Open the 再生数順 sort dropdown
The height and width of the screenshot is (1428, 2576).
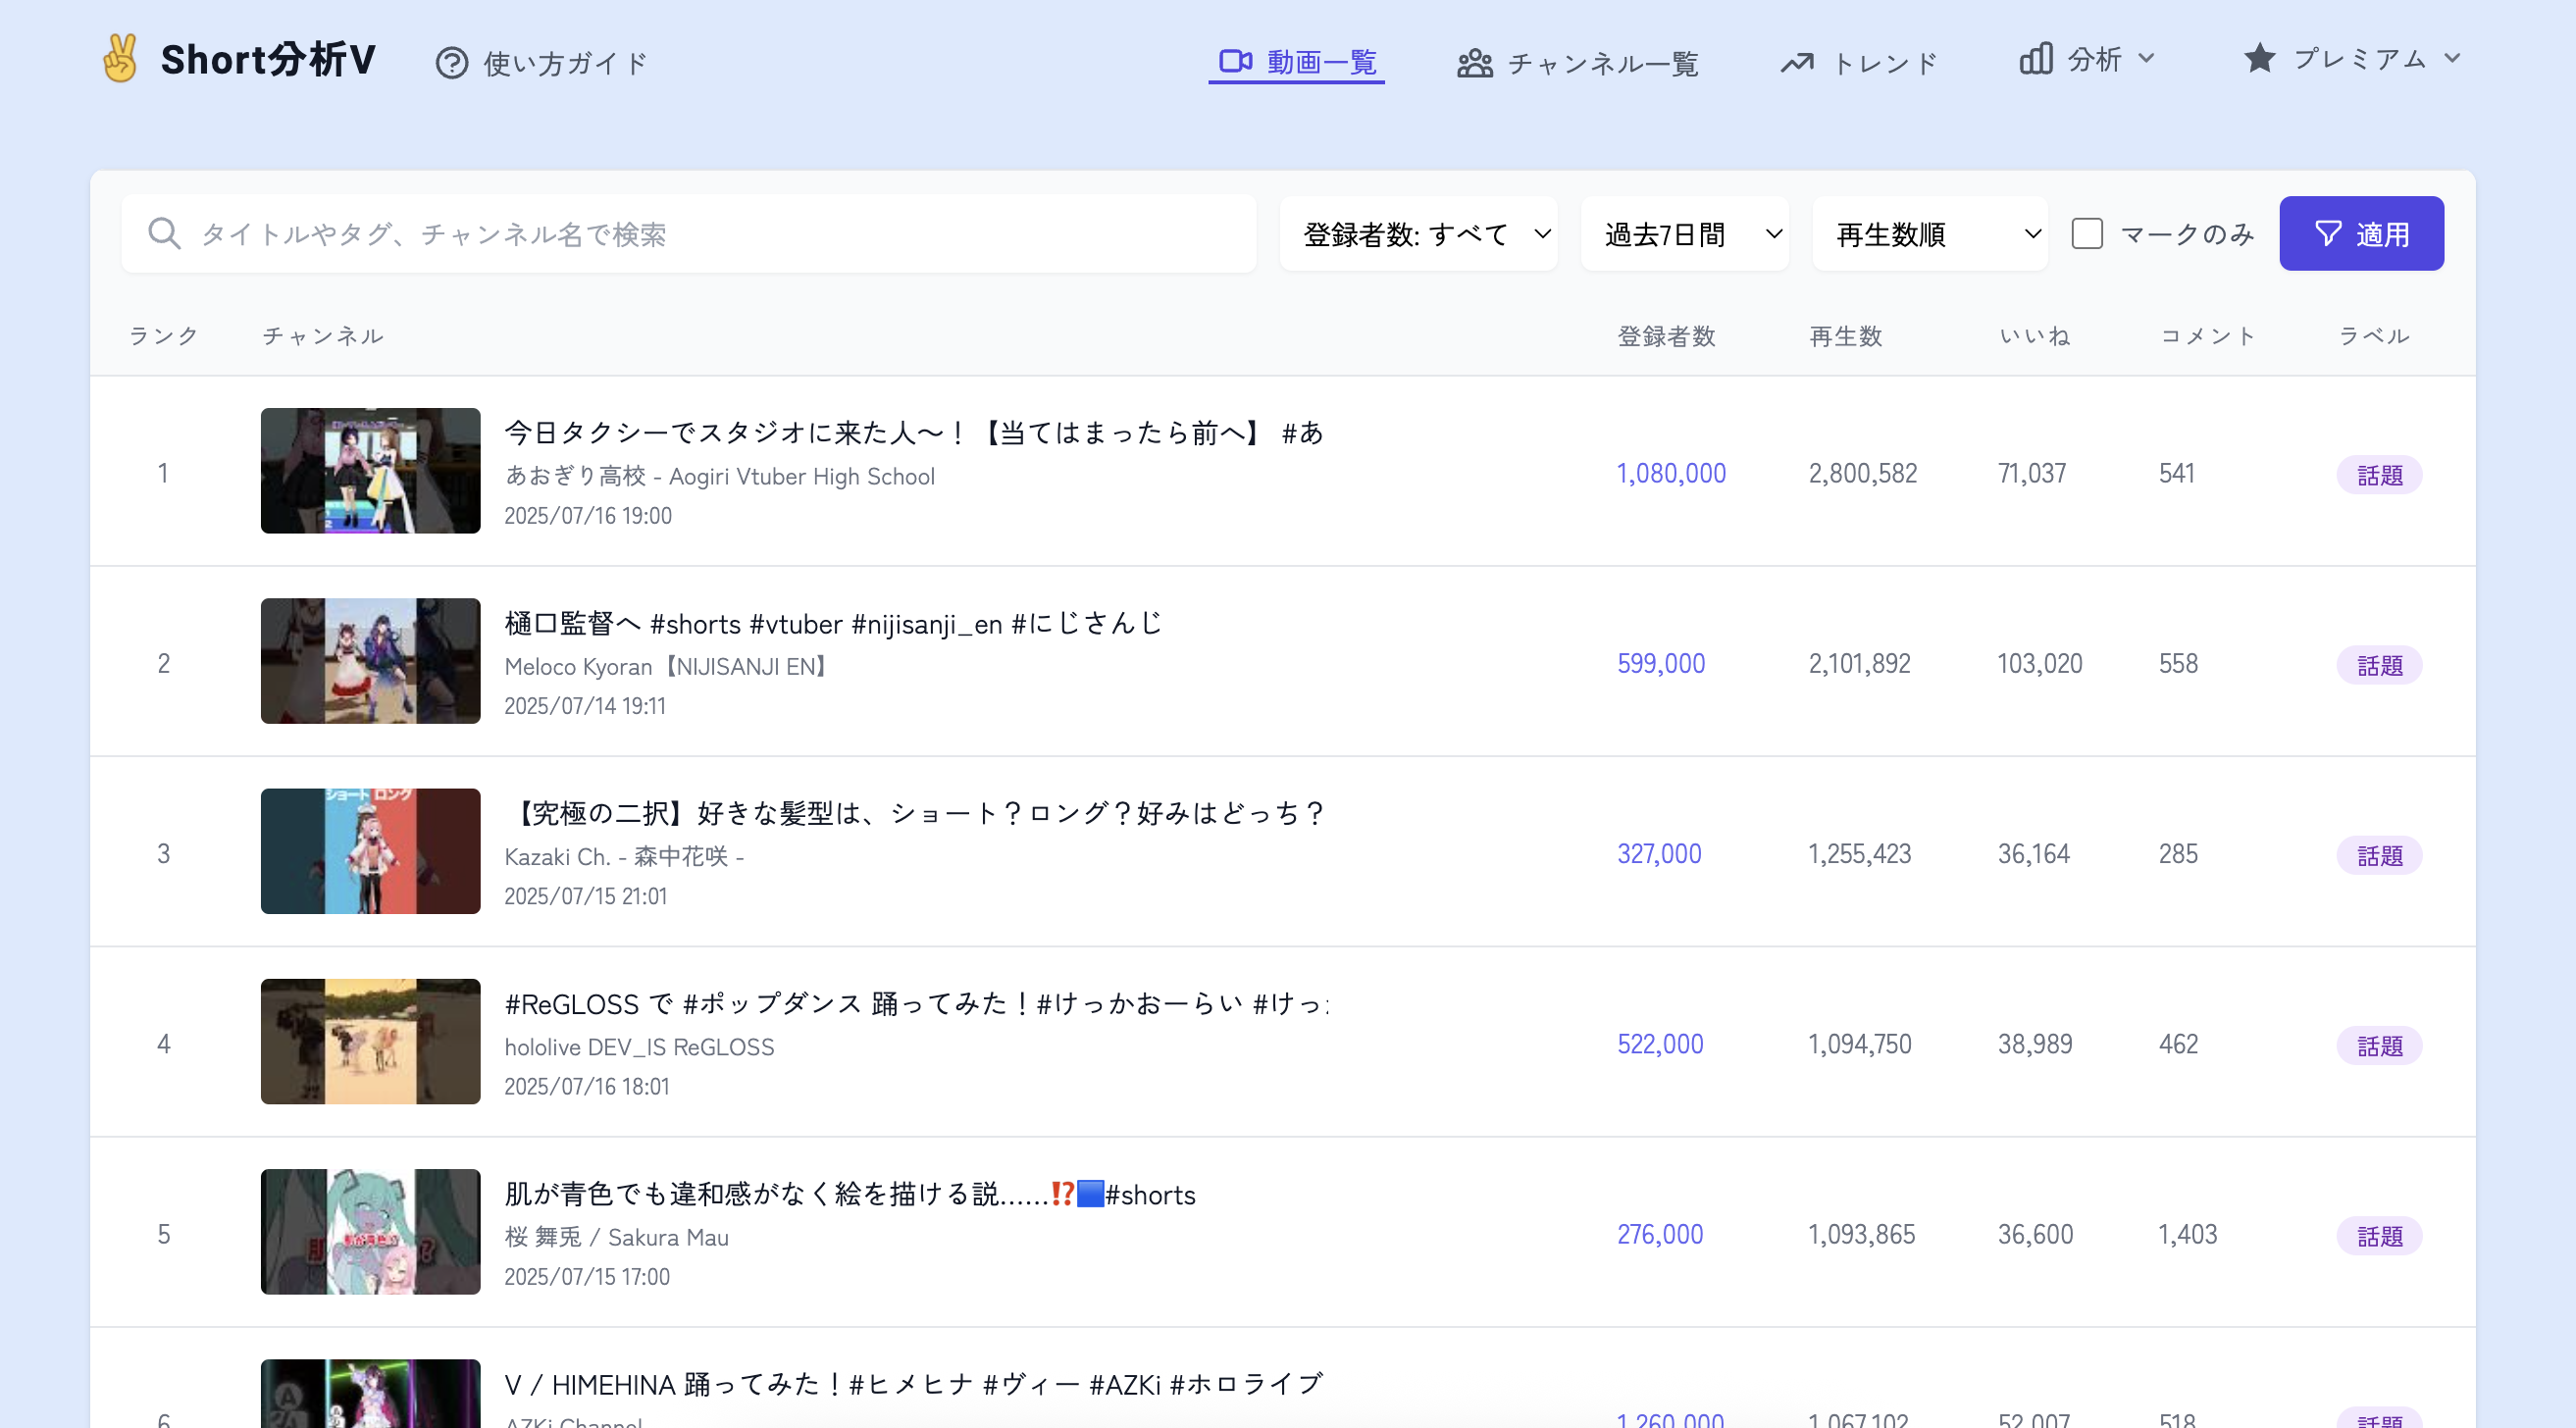coord(1930,234)
